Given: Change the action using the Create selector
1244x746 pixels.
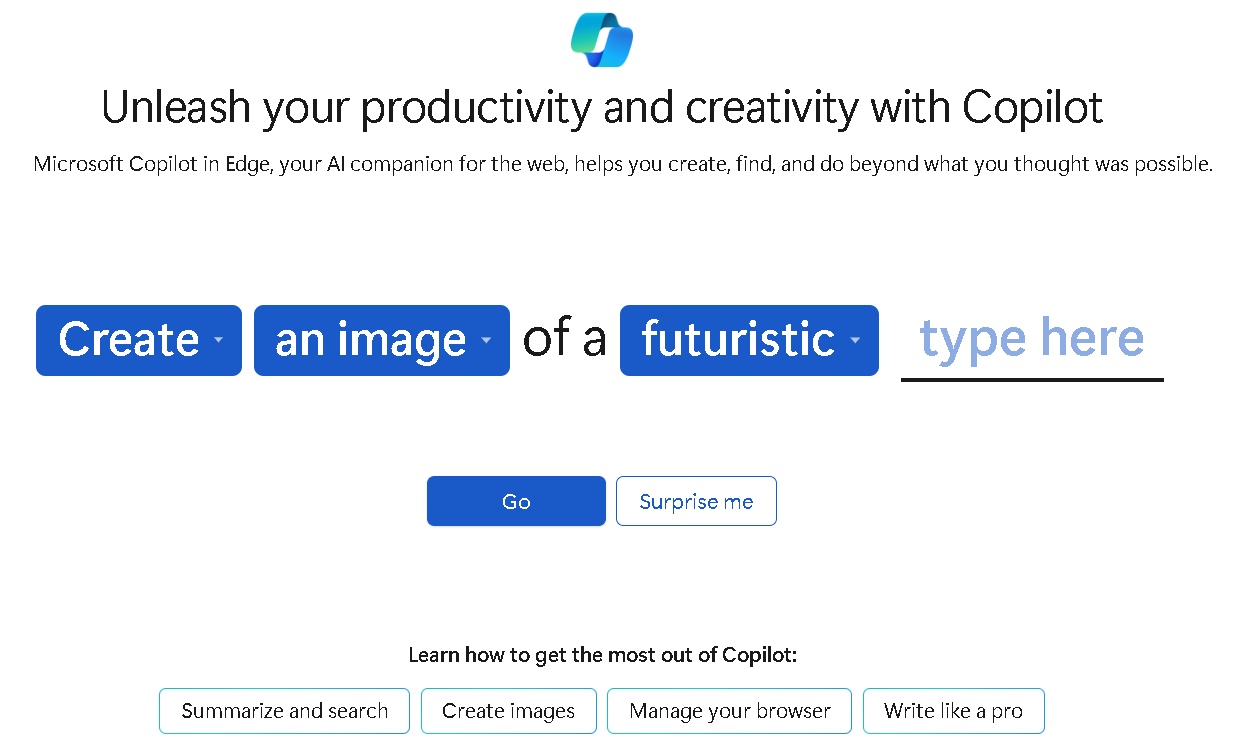Looking at the screenshot, I should pos(138,340).
